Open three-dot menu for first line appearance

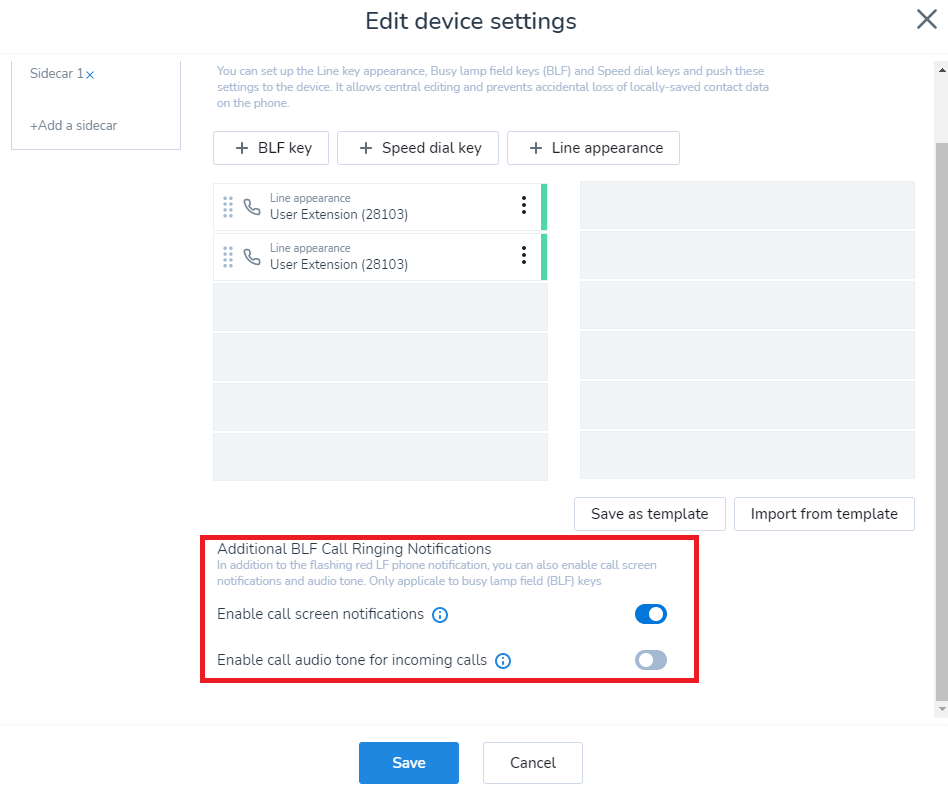click(x=523, y=206)
